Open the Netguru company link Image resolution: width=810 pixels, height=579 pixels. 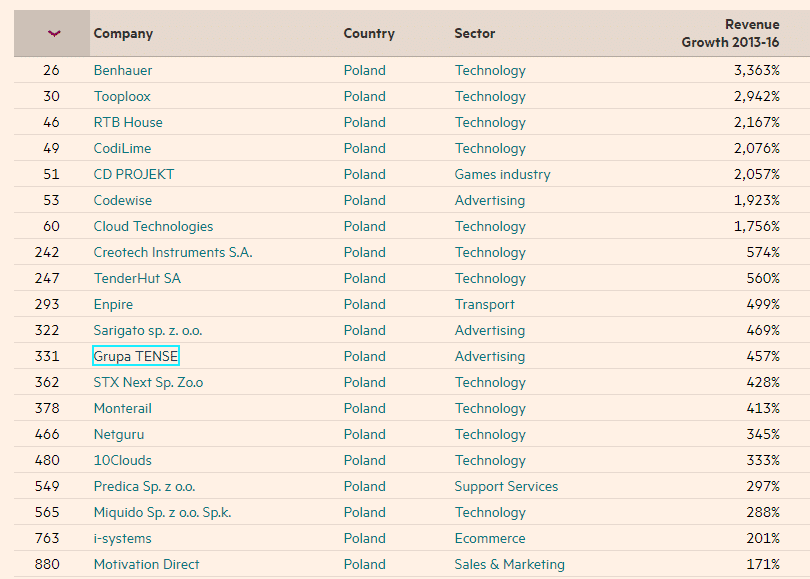point(119,435)
